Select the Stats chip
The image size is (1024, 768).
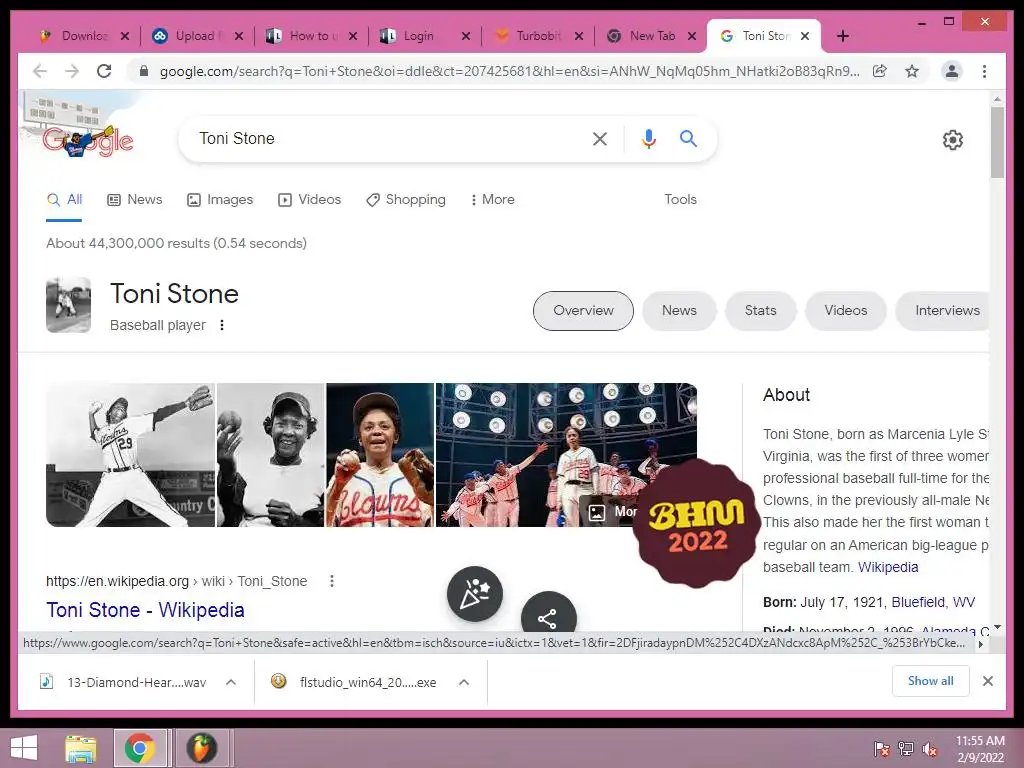[761, 311]
